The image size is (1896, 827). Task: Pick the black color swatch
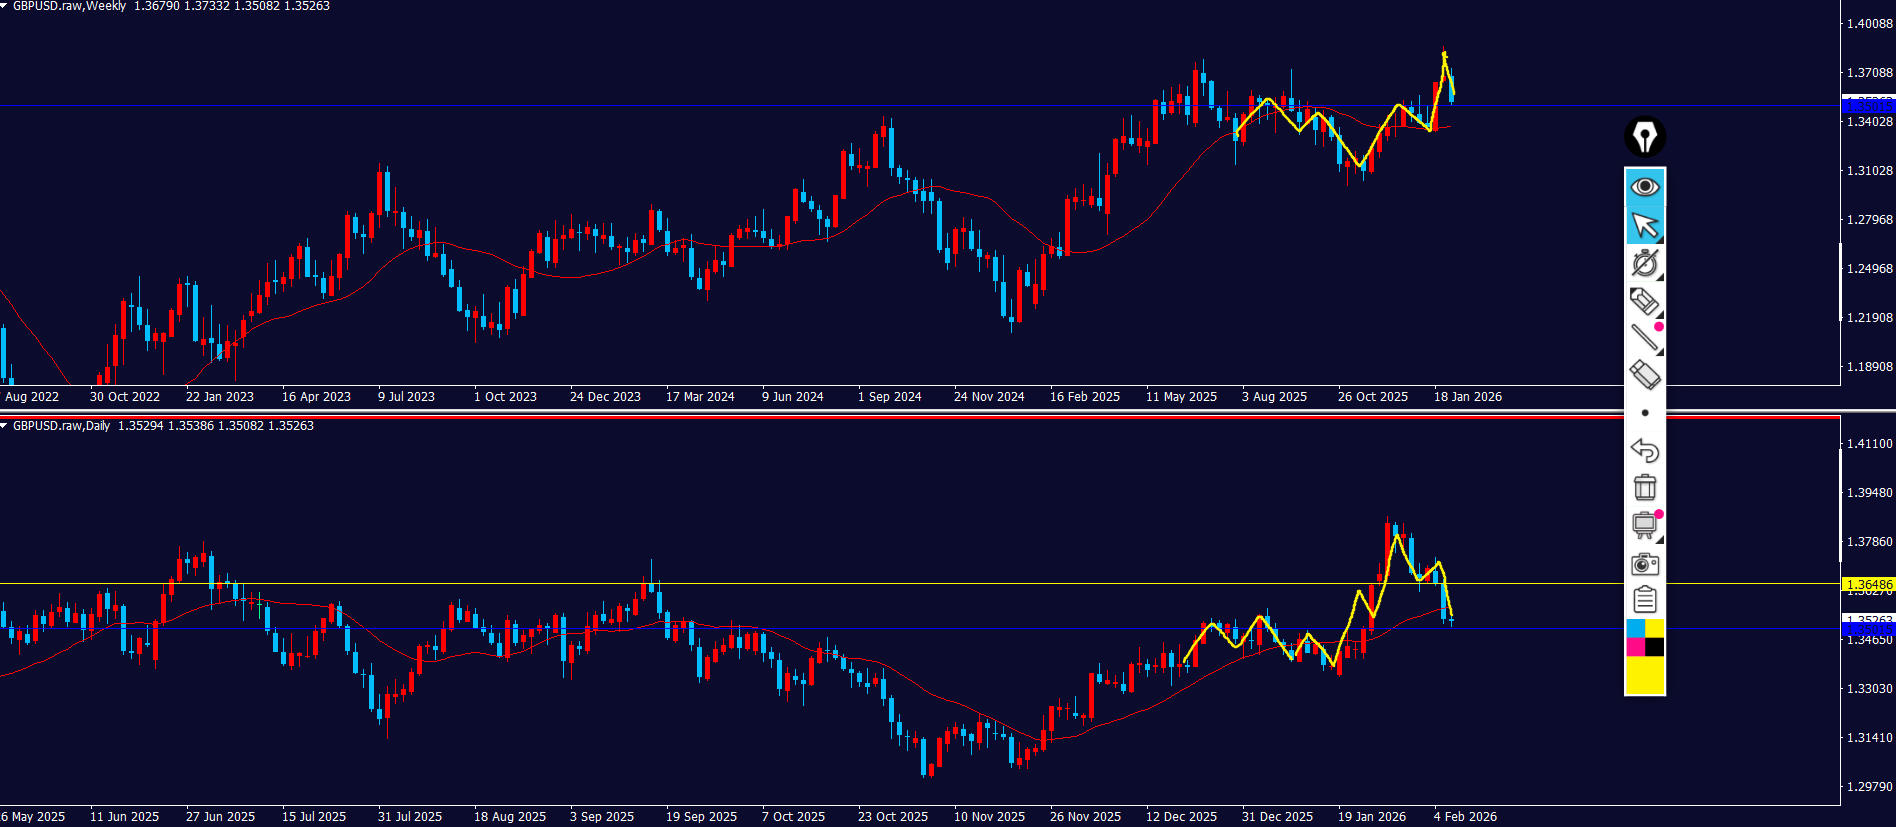(x=1655, y=647)
